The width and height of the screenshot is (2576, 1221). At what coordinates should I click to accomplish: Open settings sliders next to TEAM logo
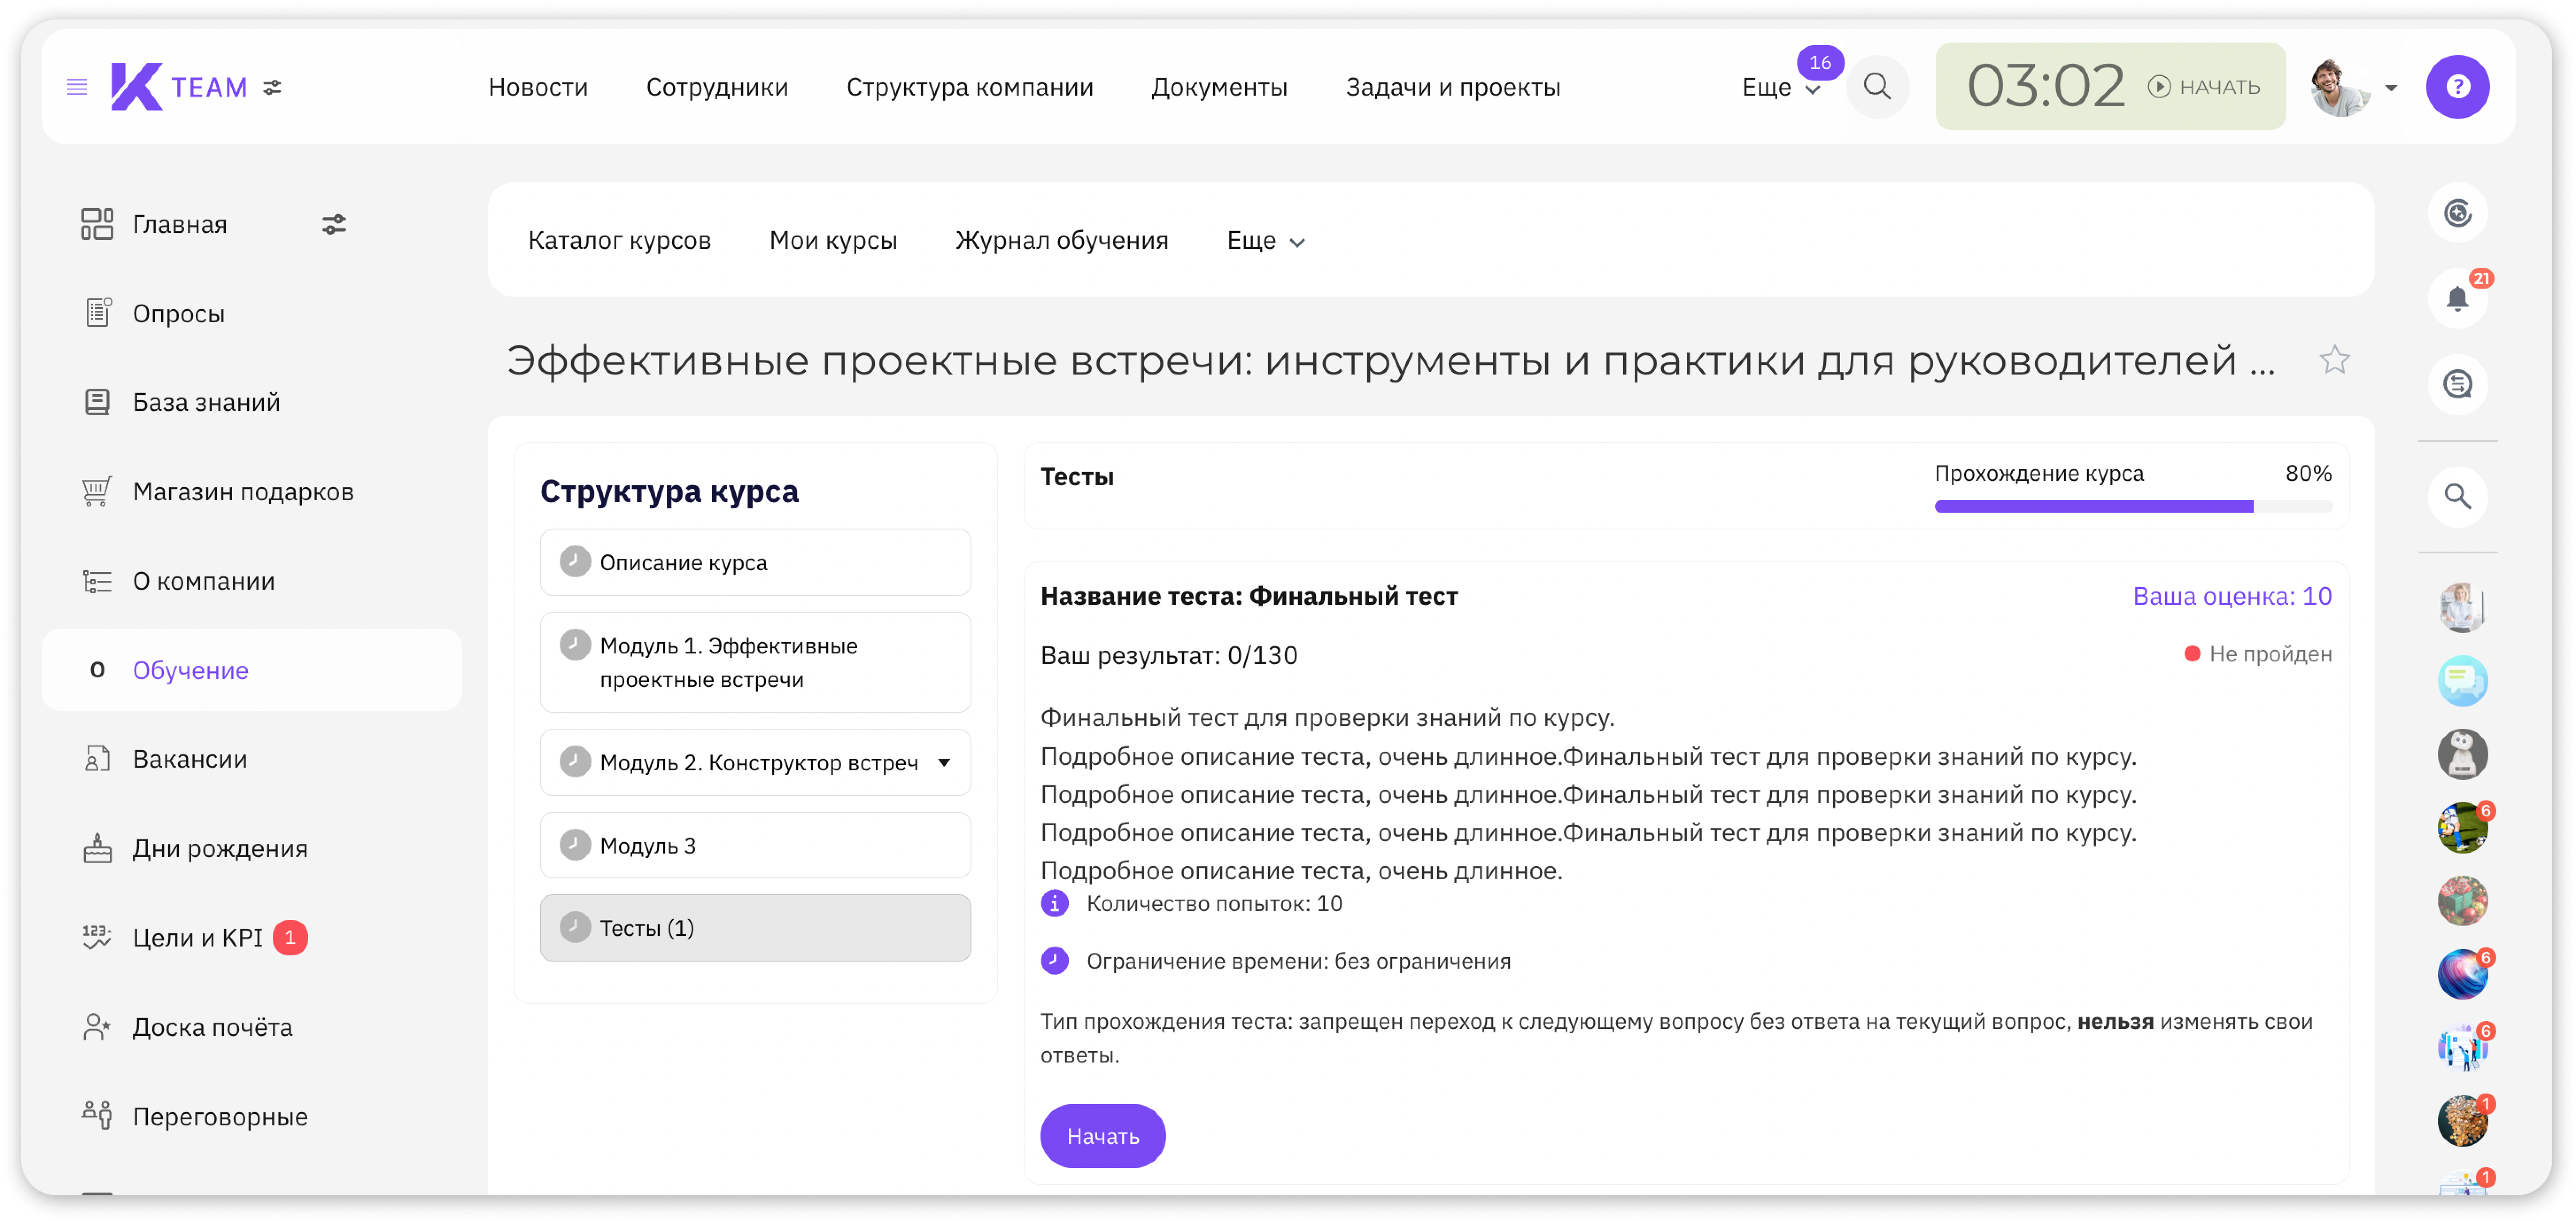pos(272,88)
